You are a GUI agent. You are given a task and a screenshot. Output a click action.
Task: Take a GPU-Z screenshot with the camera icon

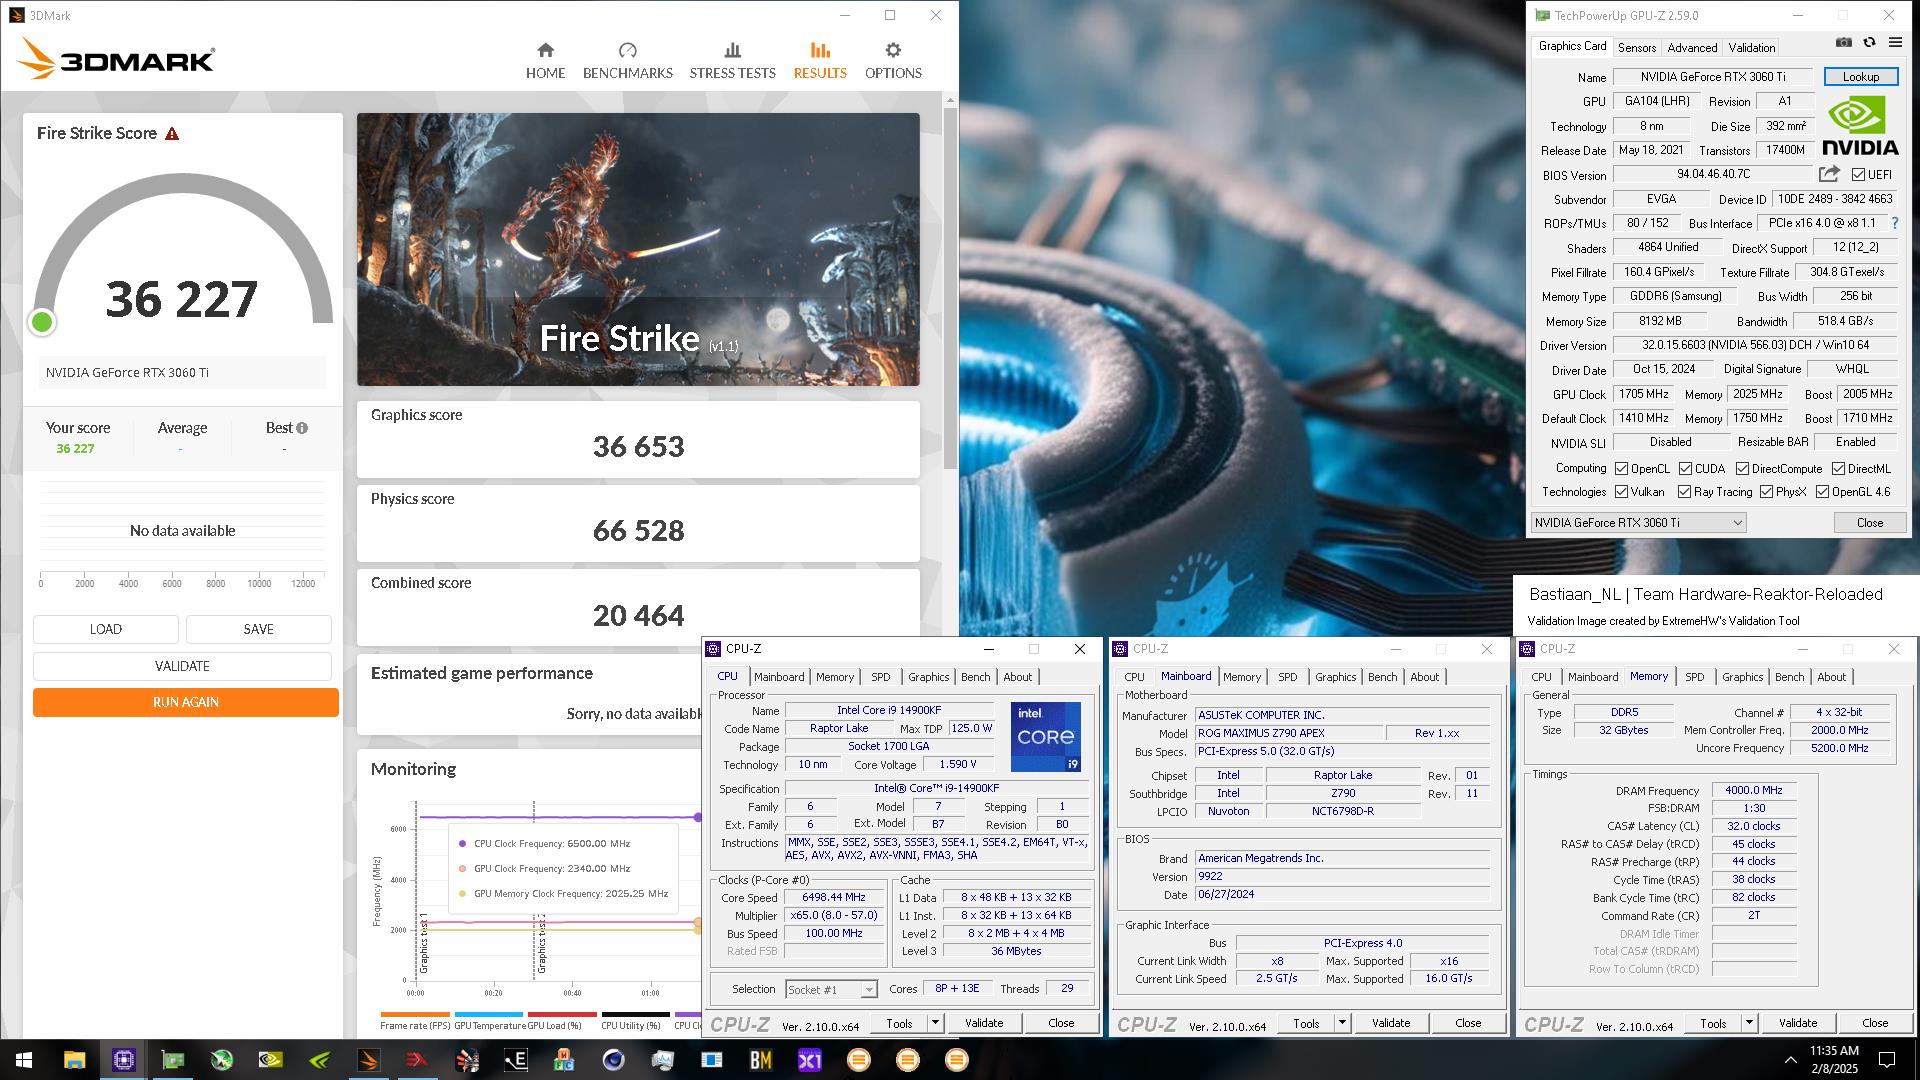(x=1844, y=43)
